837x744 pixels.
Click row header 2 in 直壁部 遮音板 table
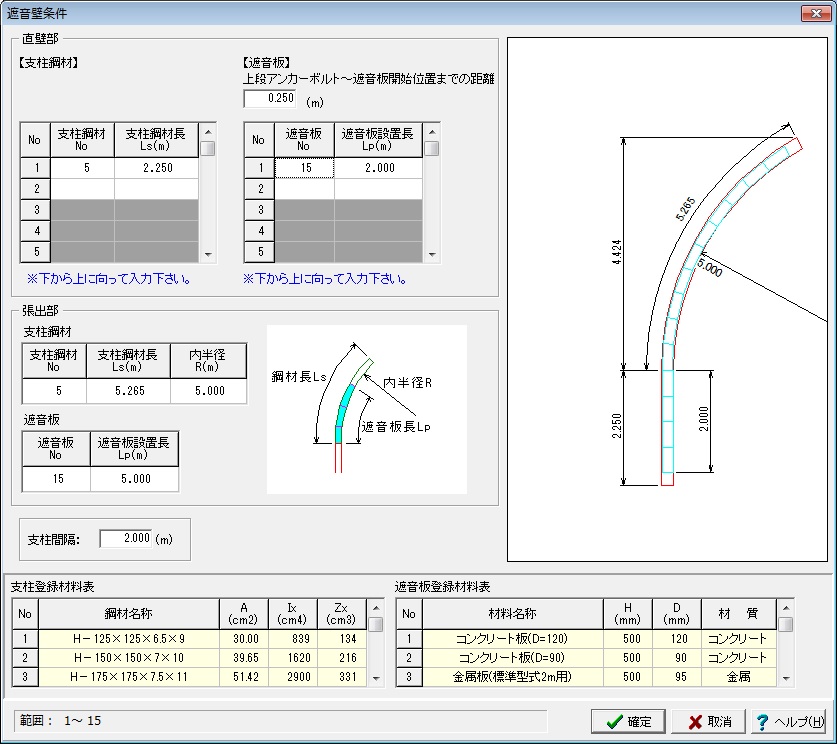[x=259, y=188]
